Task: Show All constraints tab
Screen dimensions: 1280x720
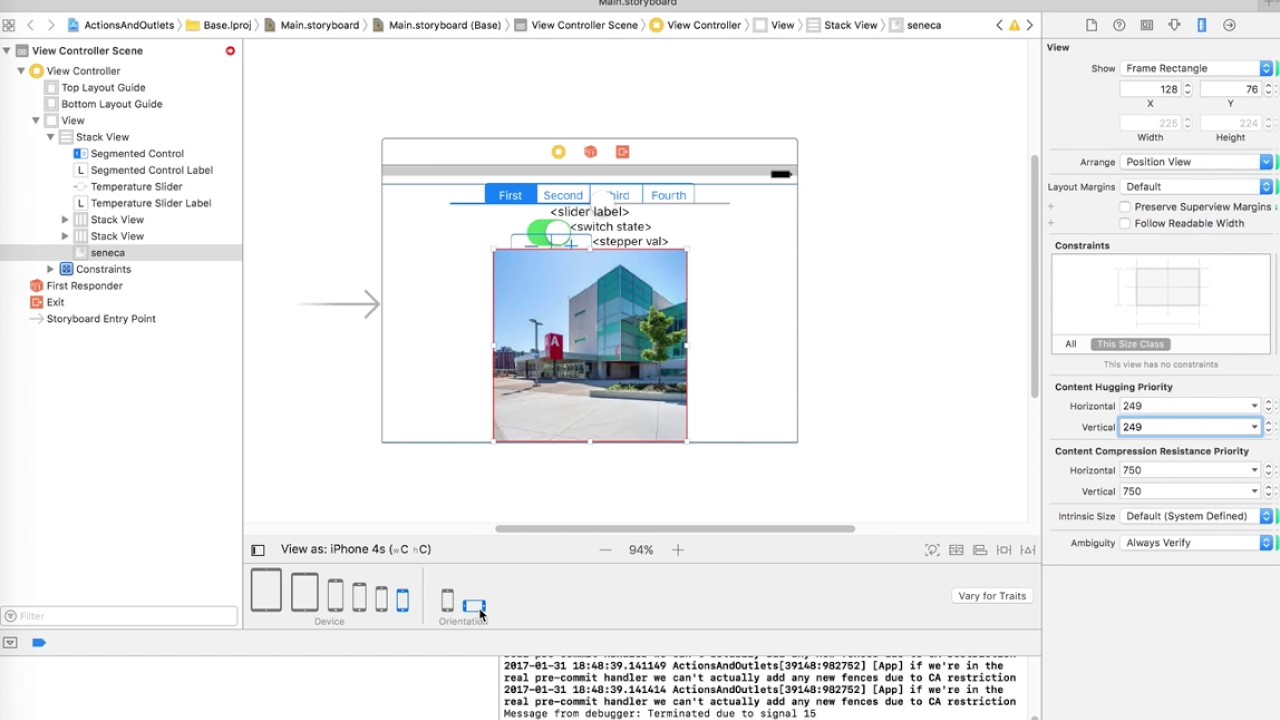Action: click(x=1071, y=344)
